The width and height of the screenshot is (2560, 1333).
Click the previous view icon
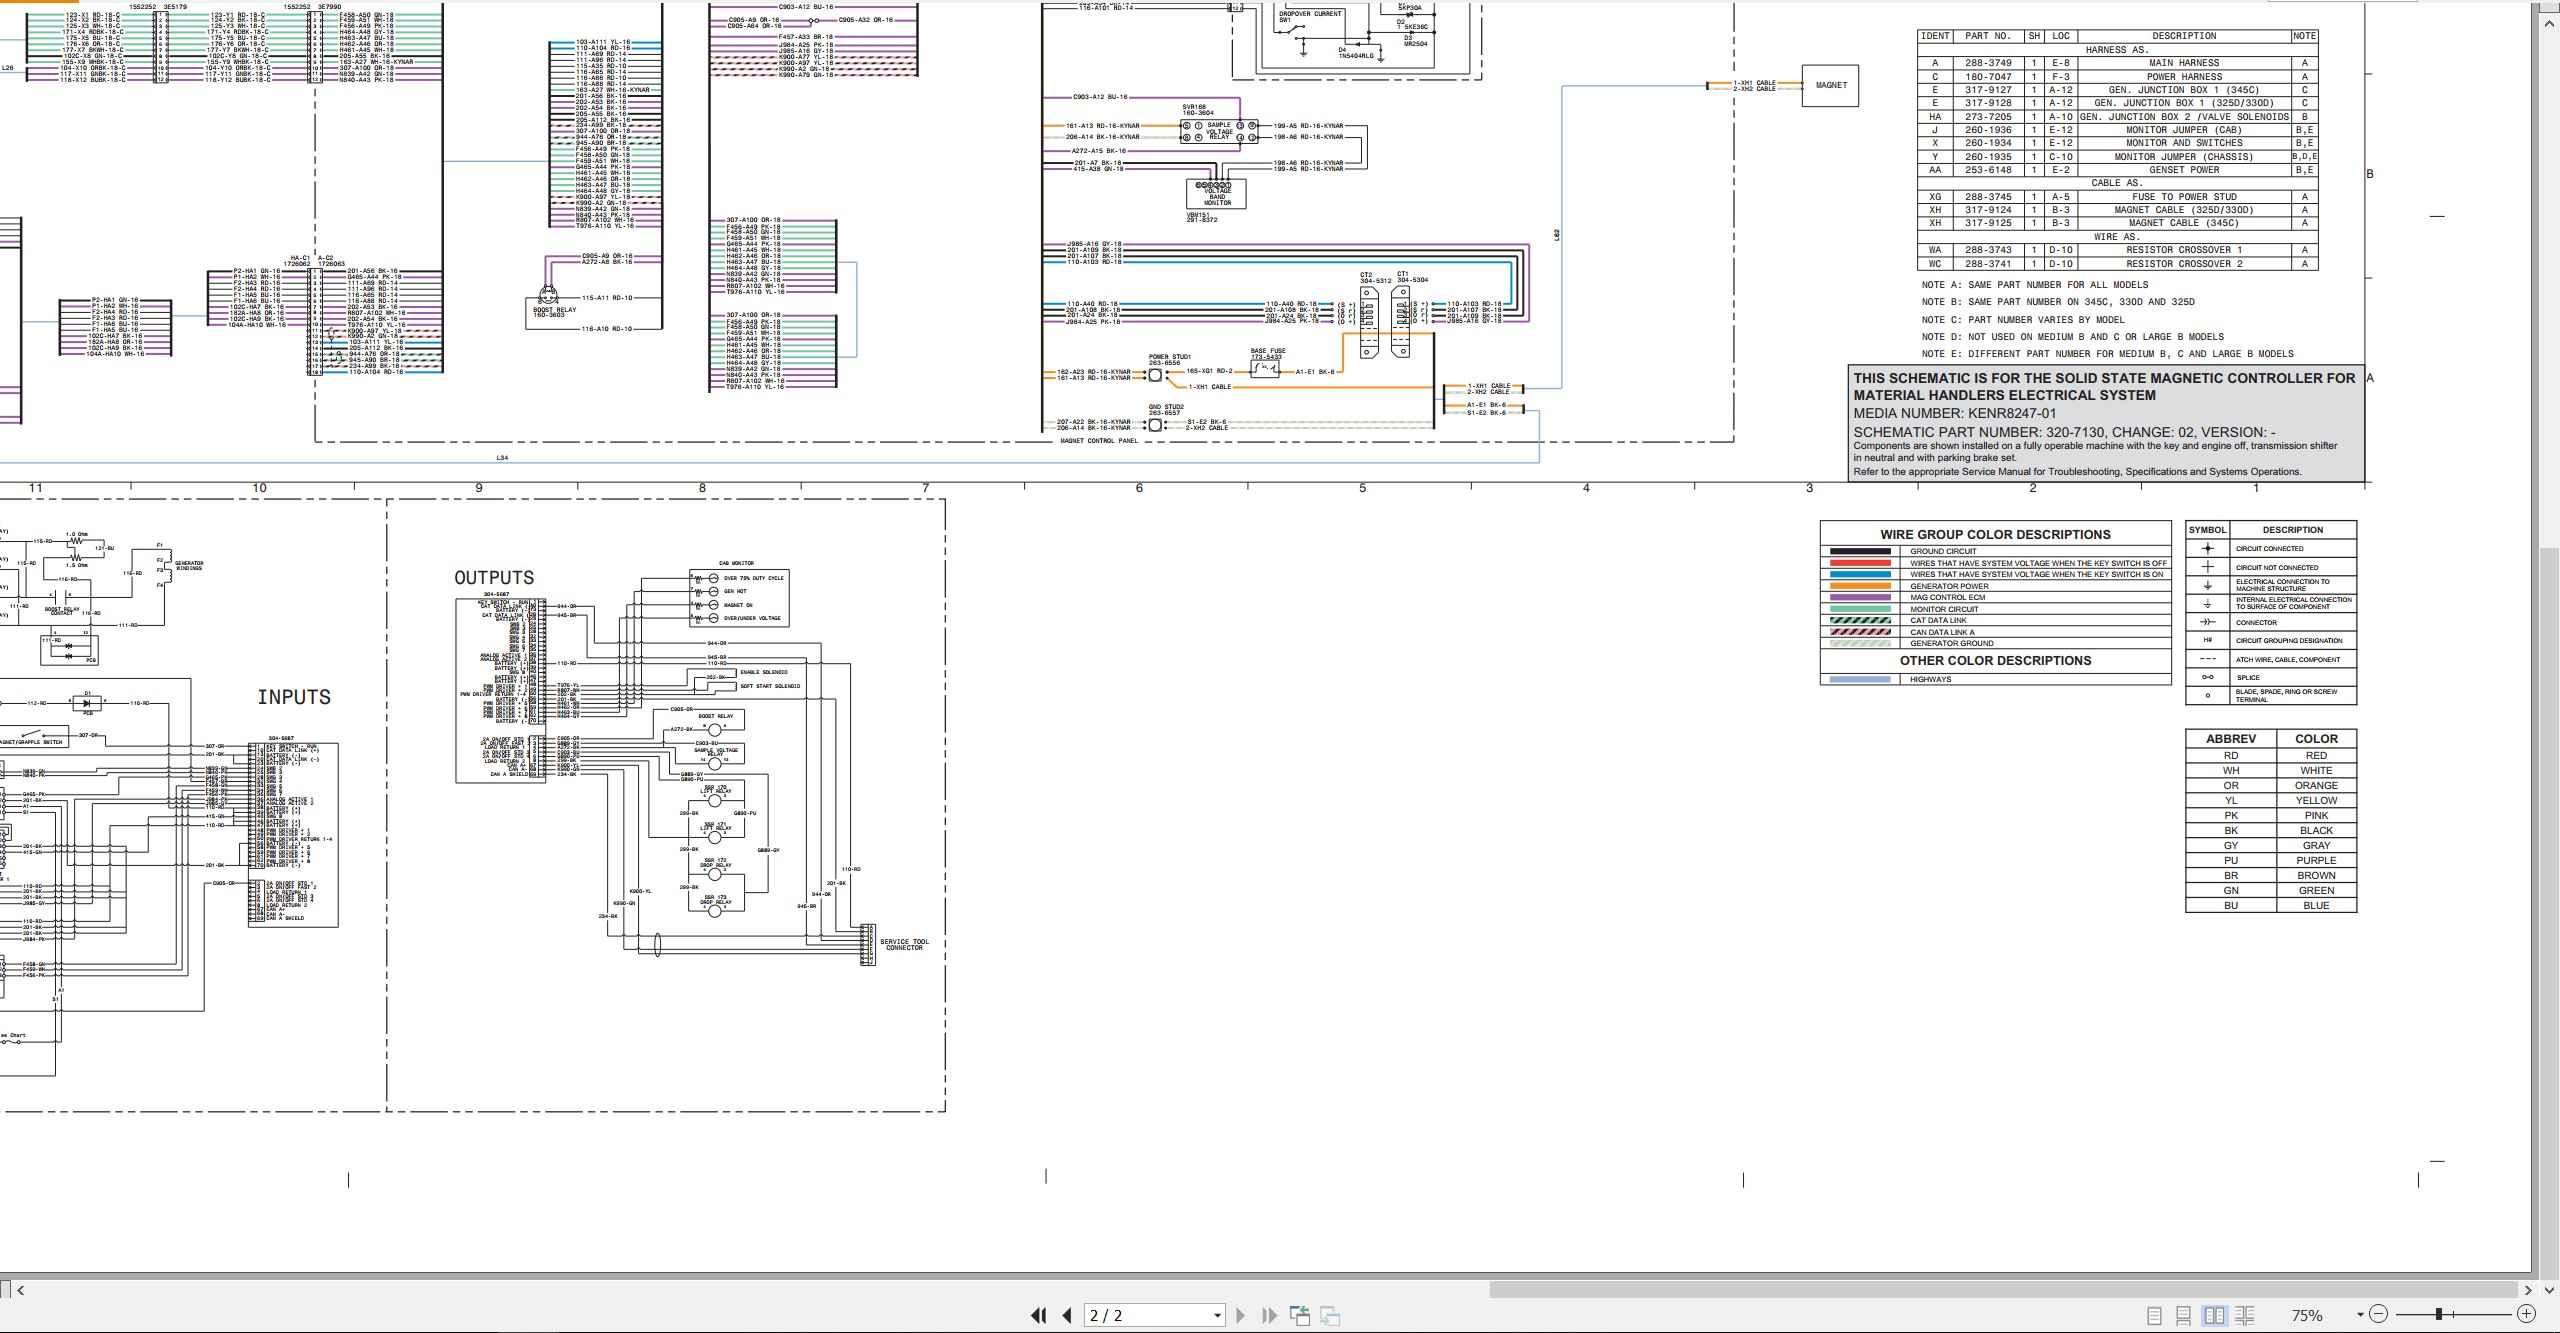pyautogui.click(x=1300, y=1316)
